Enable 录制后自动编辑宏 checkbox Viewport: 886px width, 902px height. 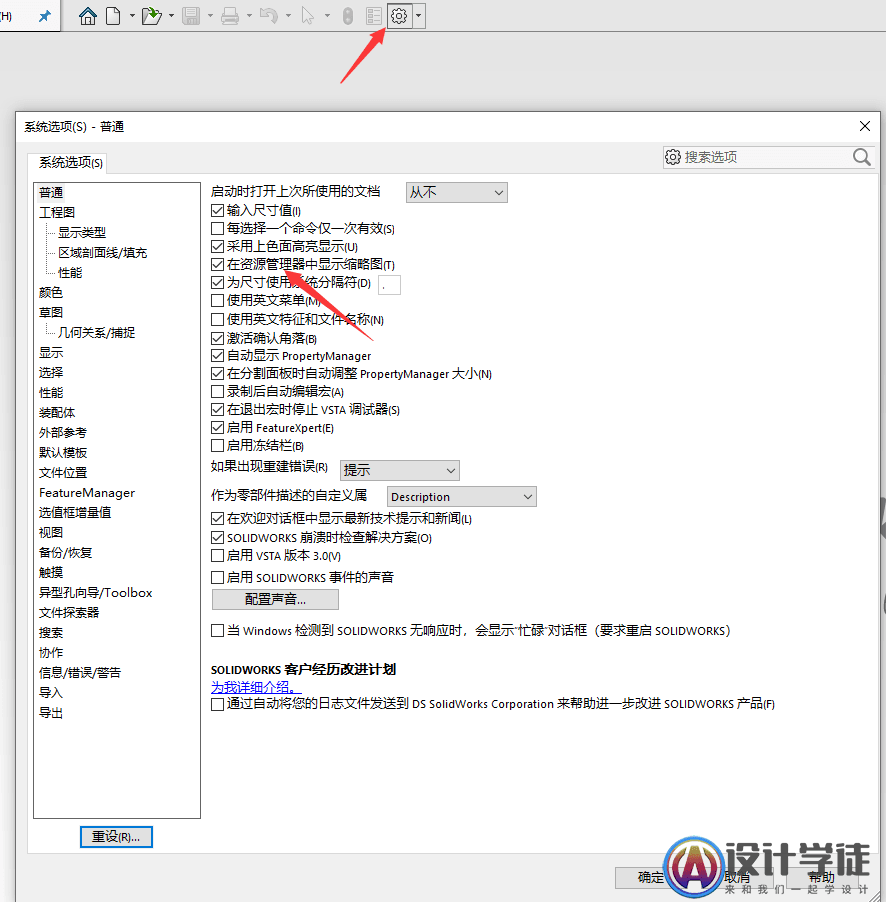click(x=217, y=392)
